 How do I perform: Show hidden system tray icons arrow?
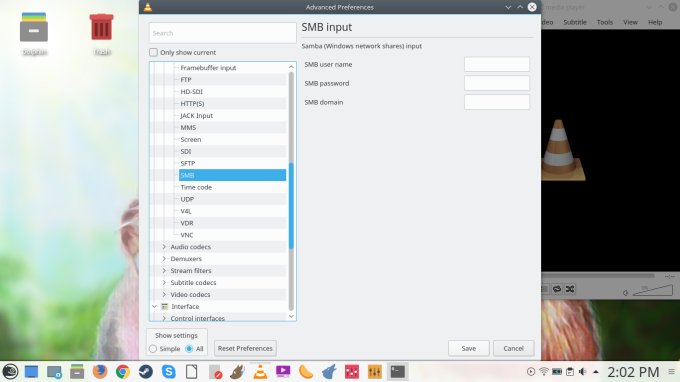pos(596,372)
